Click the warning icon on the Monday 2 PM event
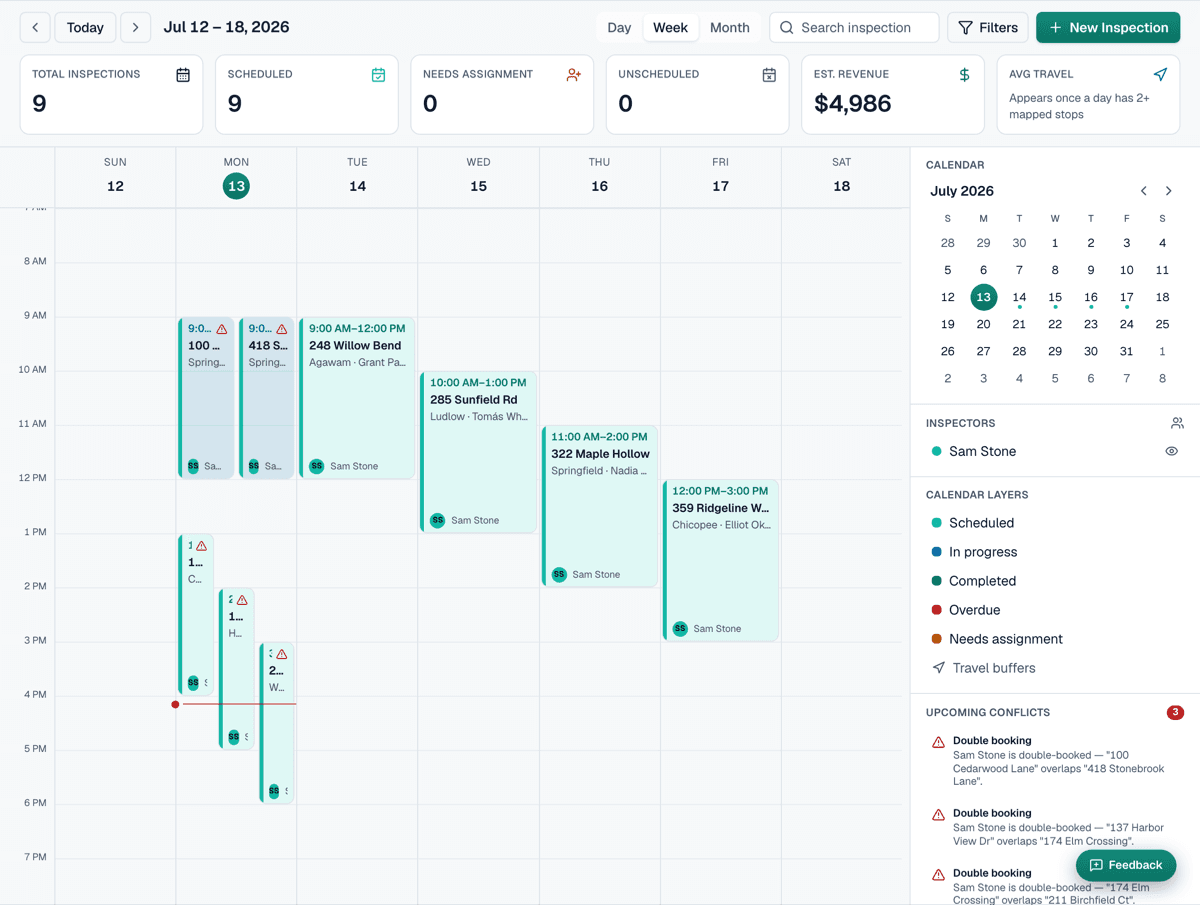1200x905 pixels. (x=242, y=600)
